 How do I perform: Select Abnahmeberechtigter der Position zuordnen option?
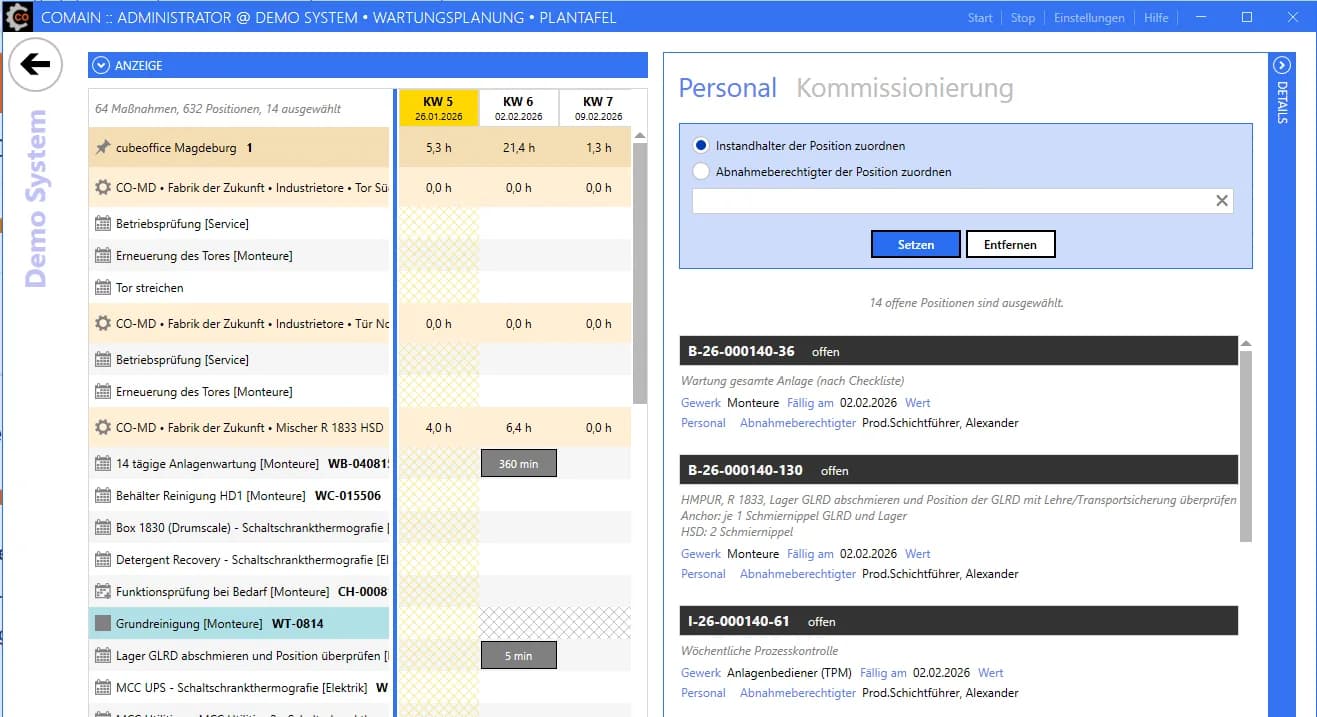(x=701, y=172)
